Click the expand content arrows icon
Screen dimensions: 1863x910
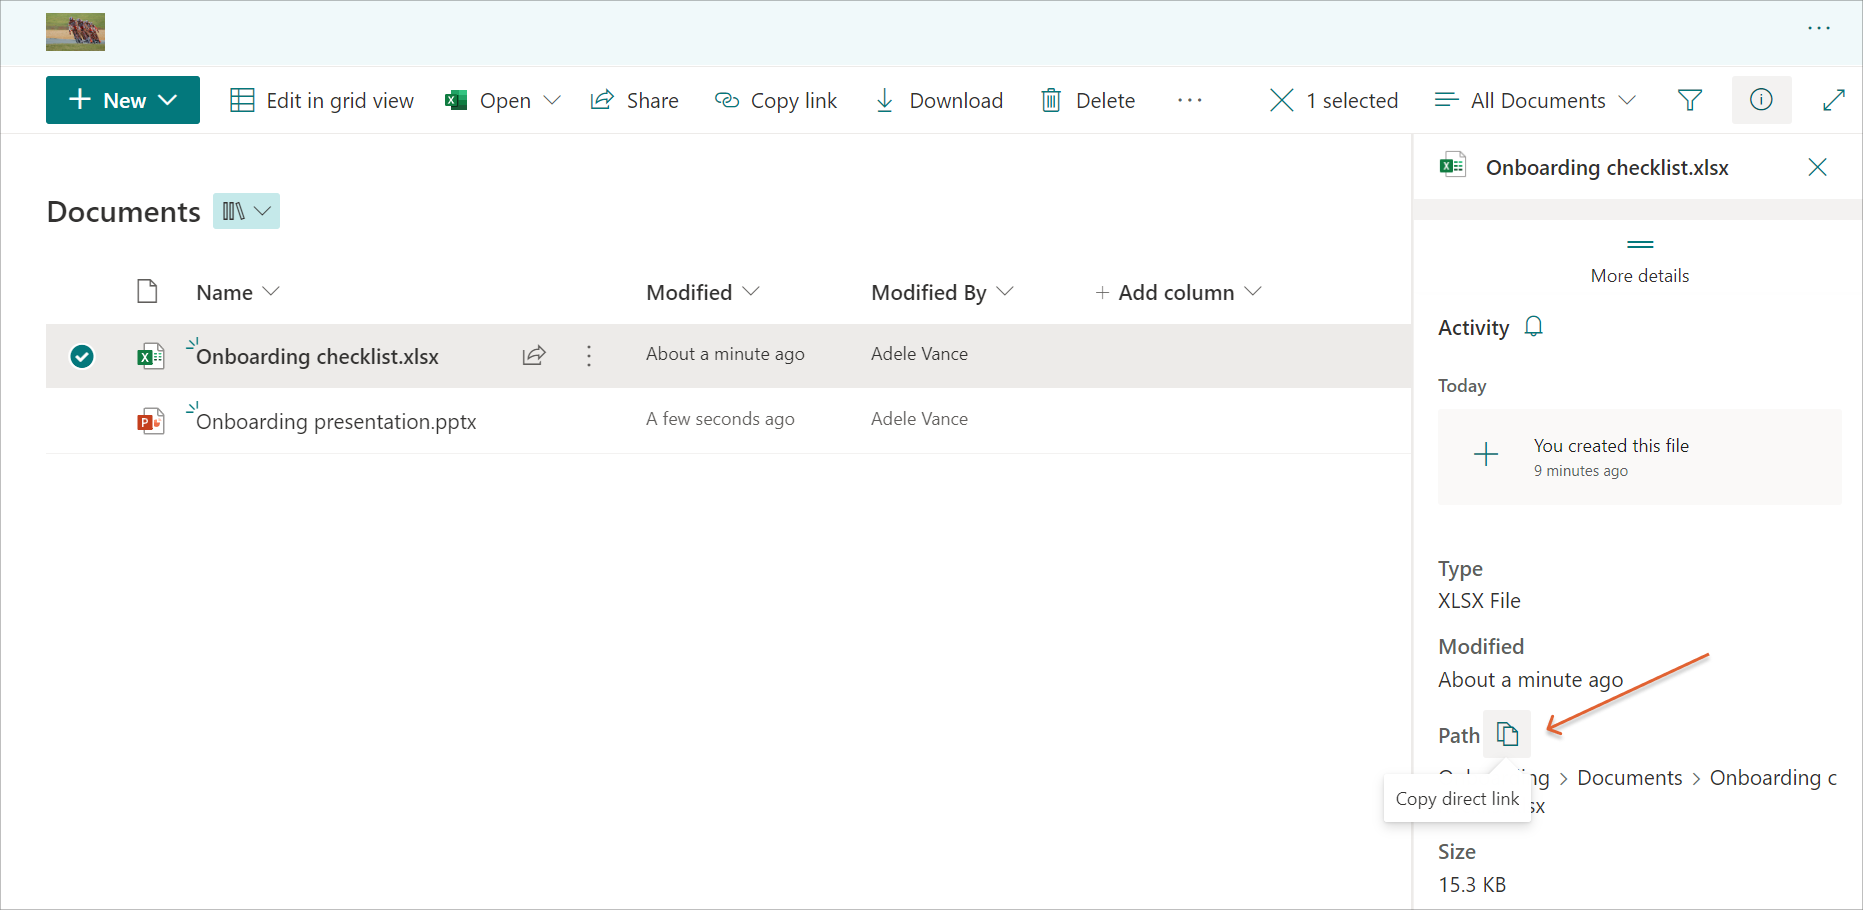tap(1833, 100)
